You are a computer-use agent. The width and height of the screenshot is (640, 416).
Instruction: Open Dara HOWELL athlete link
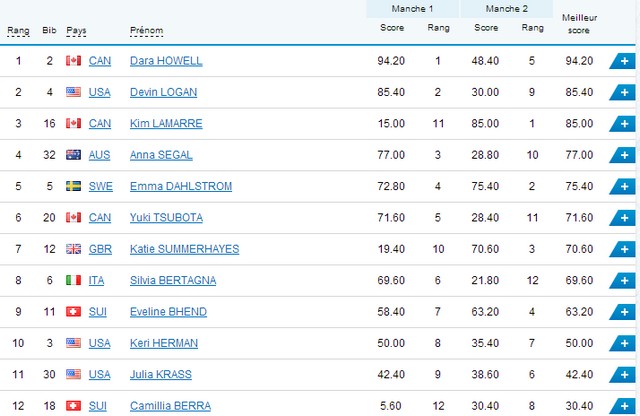point(166,61)
